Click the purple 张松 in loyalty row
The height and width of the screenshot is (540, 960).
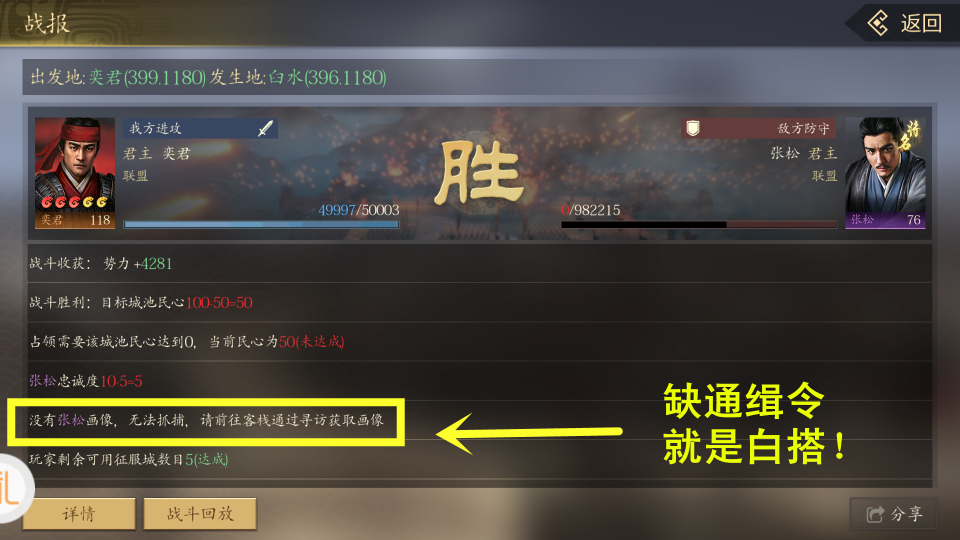coord(43,381)
